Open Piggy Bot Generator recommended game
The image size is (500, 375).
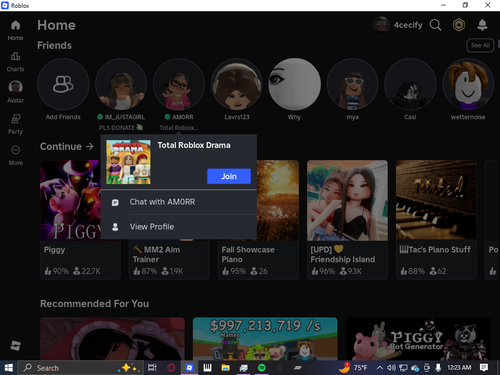point(418,339)
